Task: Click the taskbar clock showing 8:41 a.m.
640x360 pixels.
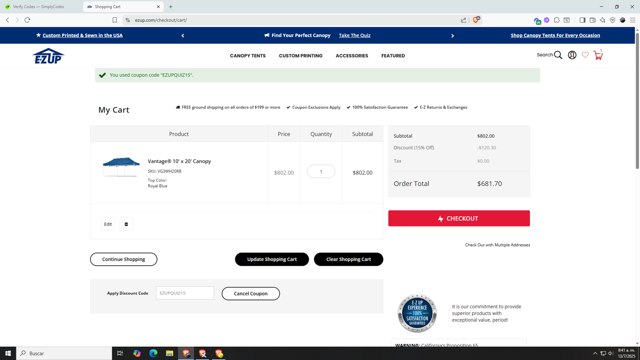Action: 626,353
